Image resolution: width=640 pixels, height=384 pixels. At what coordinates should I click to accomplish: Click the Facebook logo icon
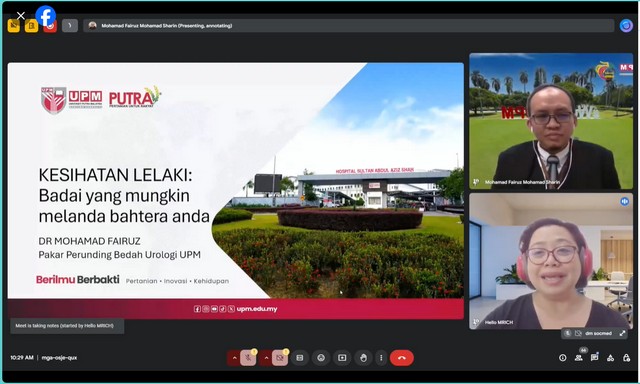(x=46, y=16)
